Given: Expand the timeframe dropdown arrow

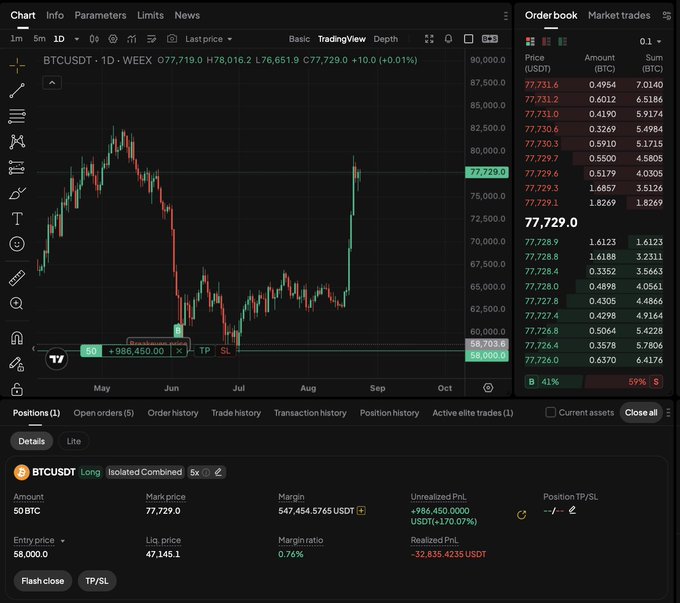Looking at the screenshot, I should [x=77, y=39].
